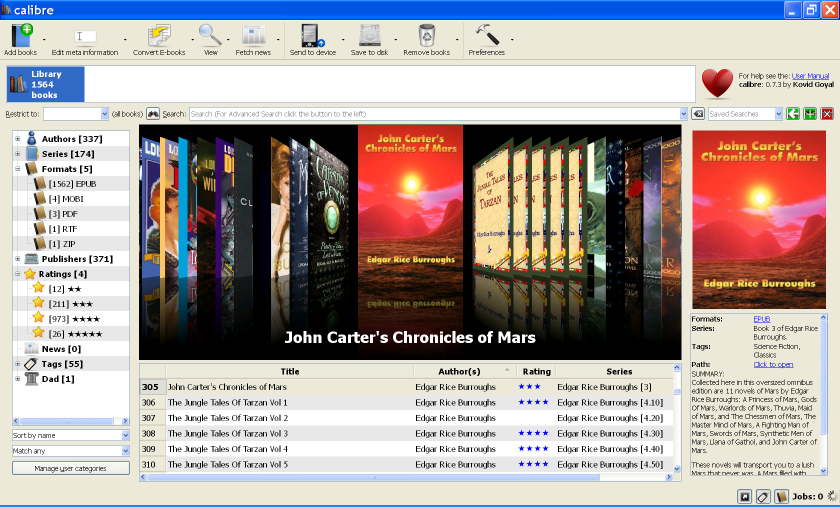Select the EPUB format filter in the tree
The height and width of the screenshot is (507, 840).
tap(71, 184)
